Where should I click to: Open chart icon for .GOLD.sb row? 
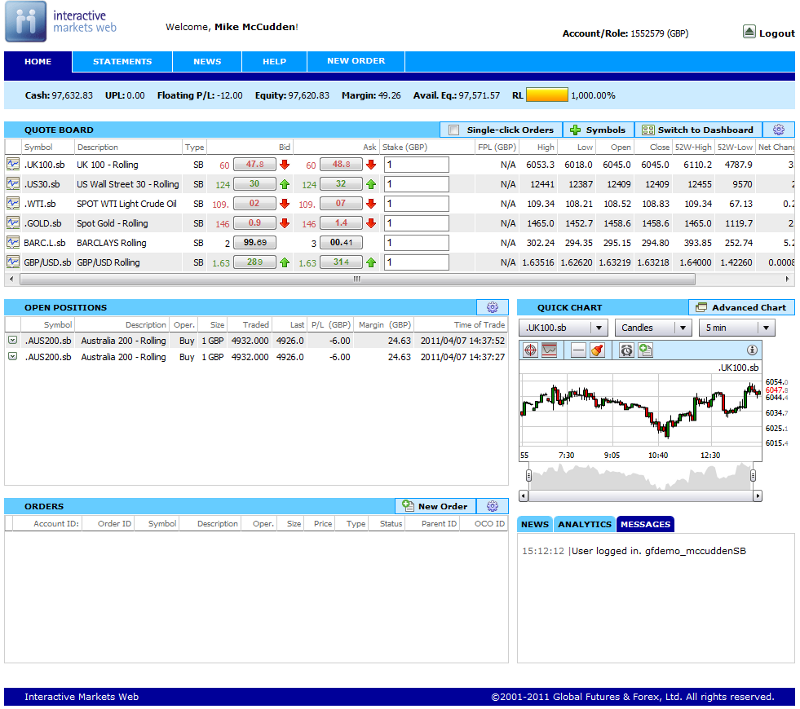13,223
